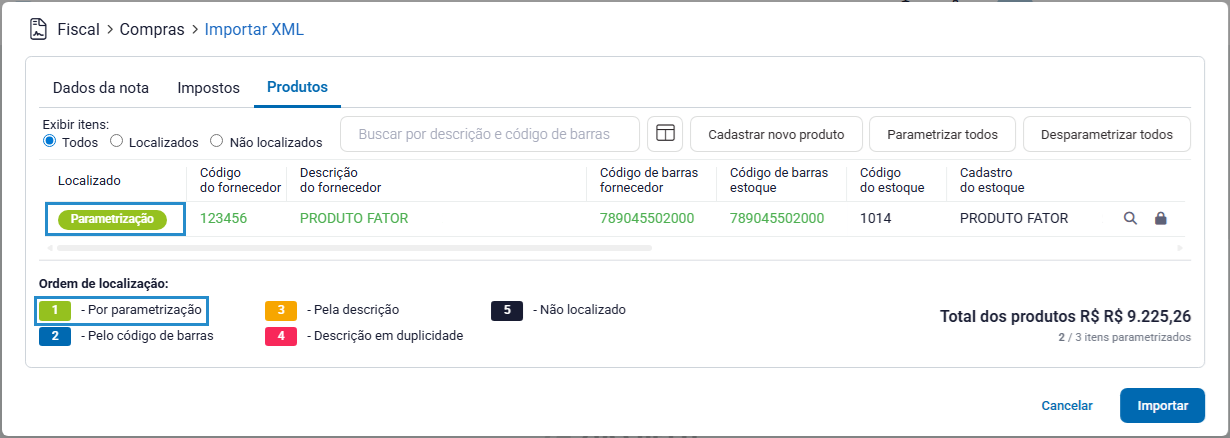Click 'Desparametrizar todos' button
This screenshot has width=1230, height=438.
click(1106, 134)
